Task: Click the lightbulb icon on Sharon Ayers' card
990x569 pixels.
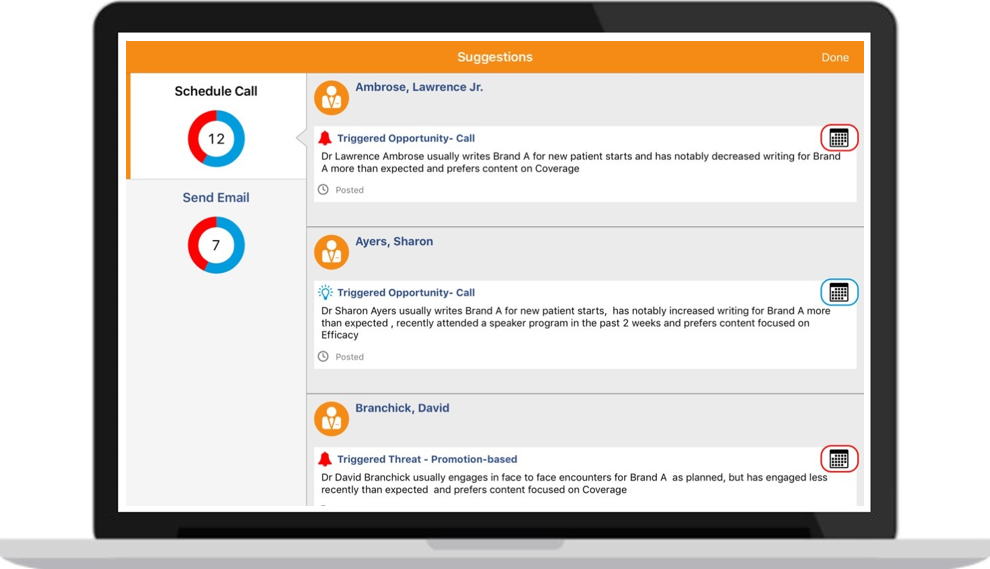Action: 325,293
